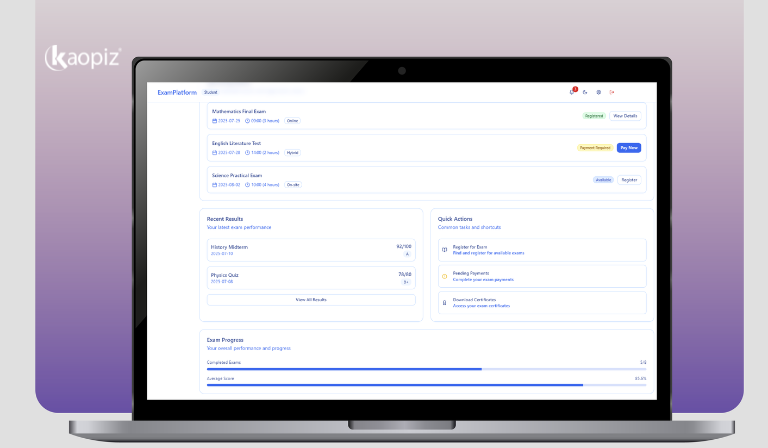The width and height of the screenshot is (768, 448).
Task: Click the Completed Exams progress bar
Action: [426, 369]
